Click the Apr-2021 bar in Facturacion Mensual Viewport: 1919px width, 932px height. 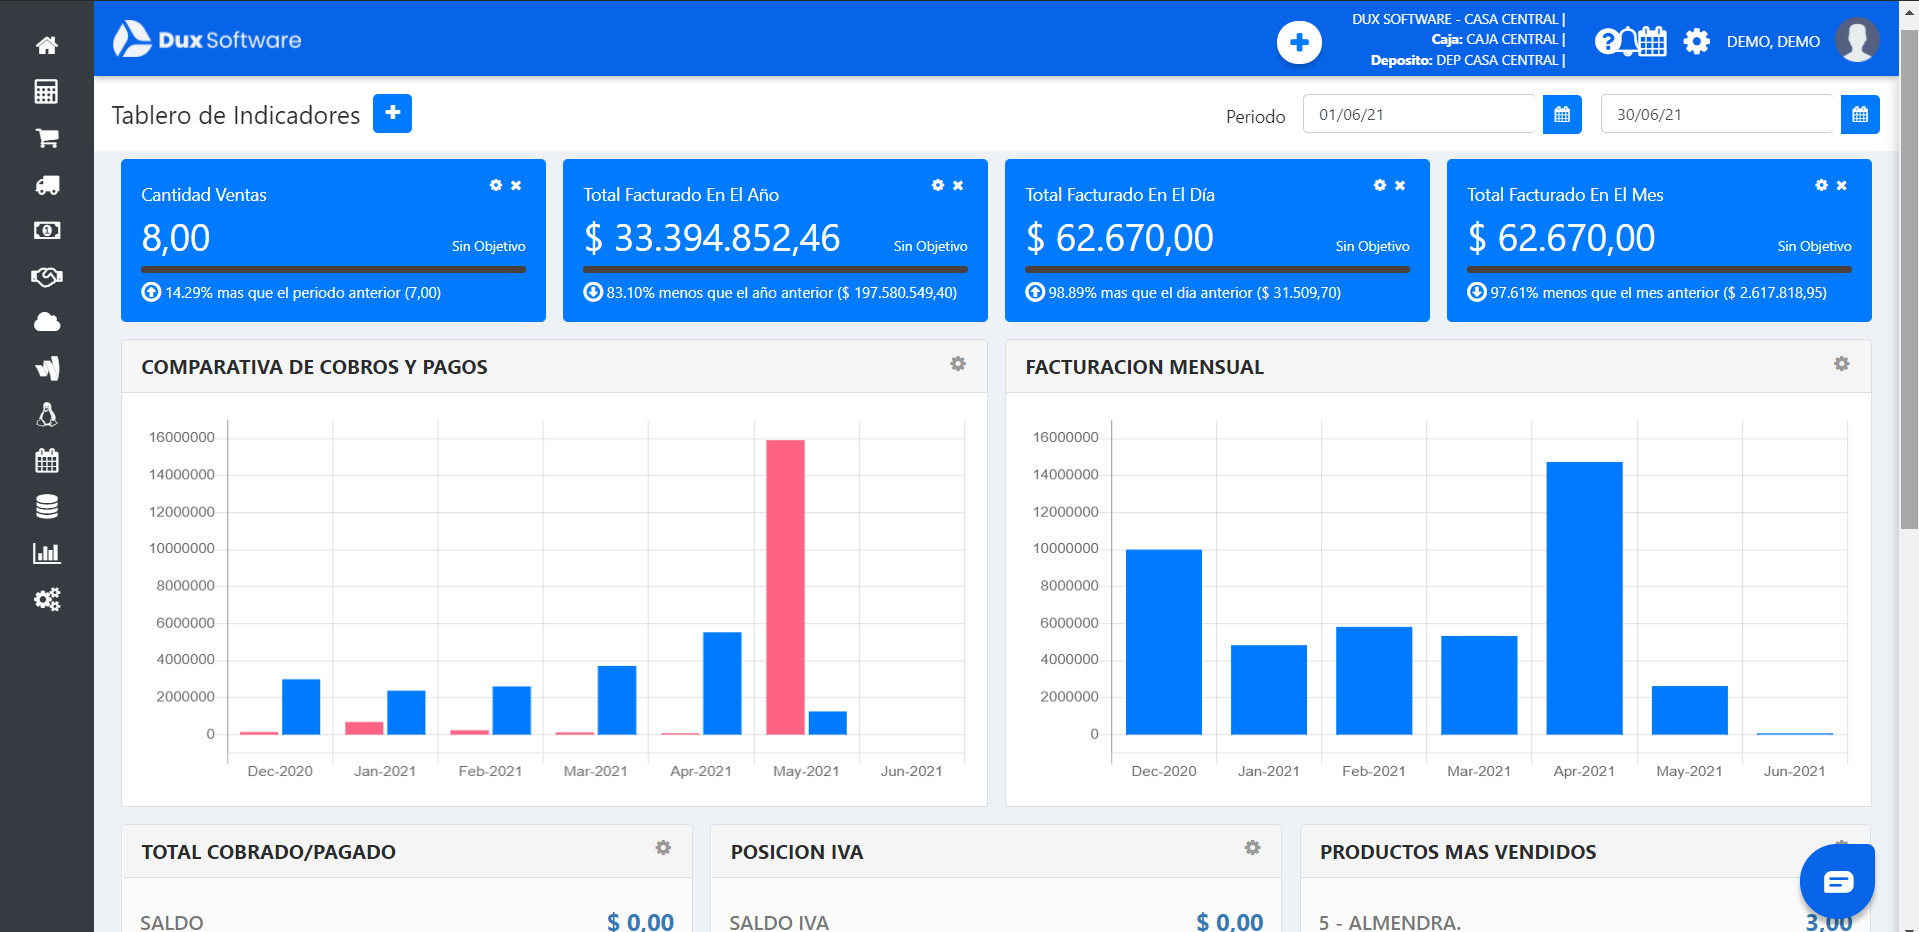click(x=1584, y=598)
